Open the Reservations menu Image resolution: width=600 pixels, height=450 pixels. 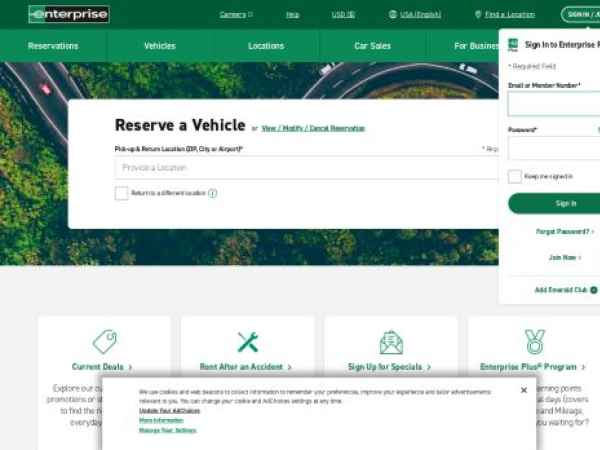point(53,46)
